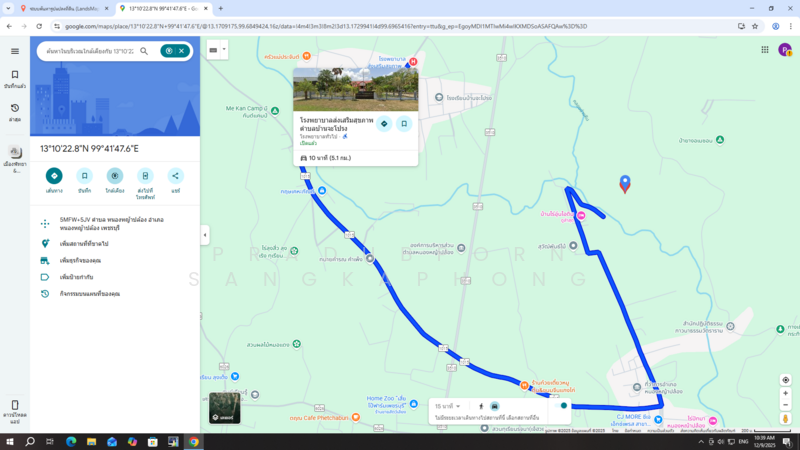
Task: Click the add a label option
Action: click(x=77, y=277)
